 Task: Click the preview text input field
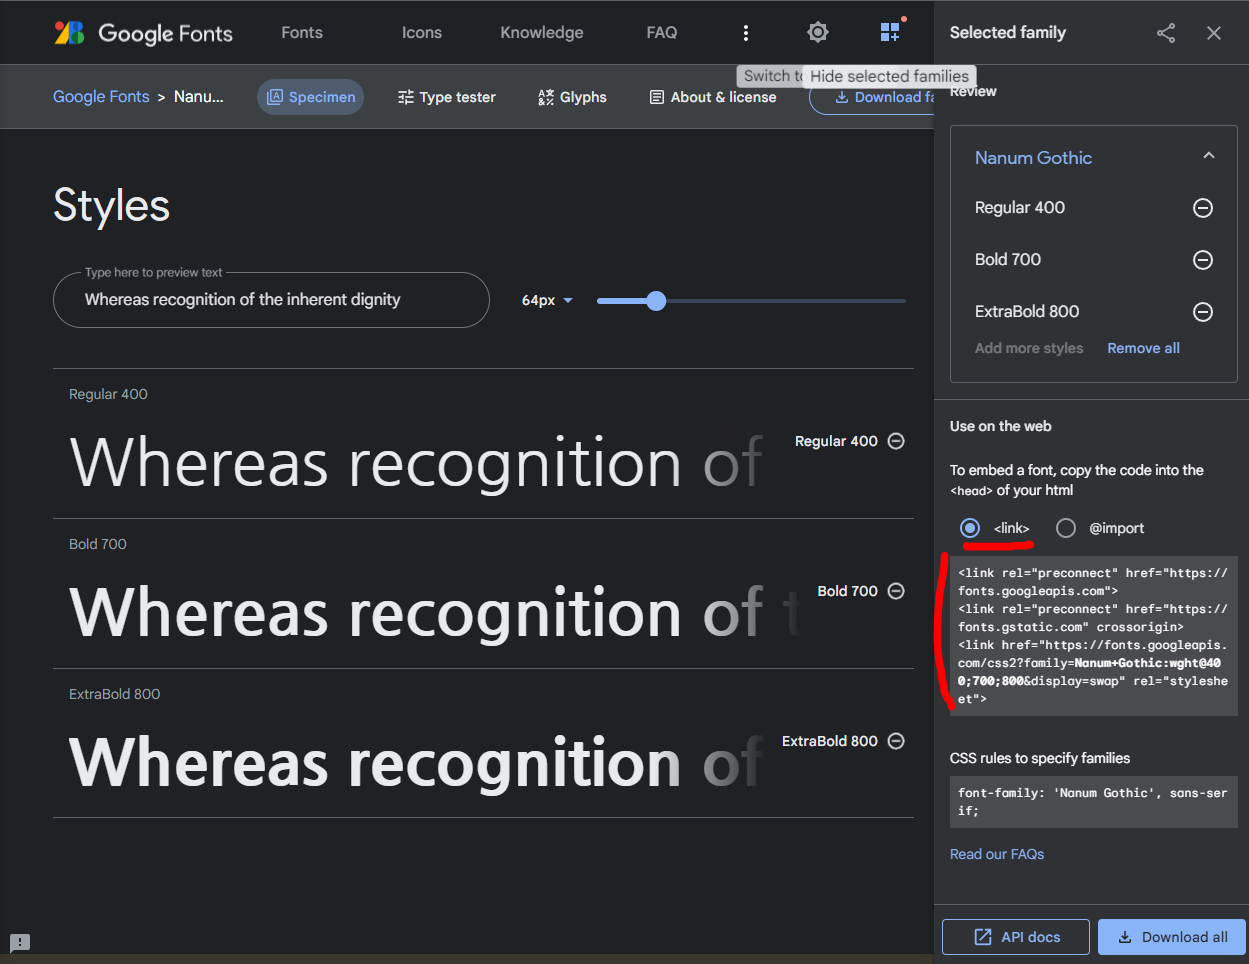point(271,300)
